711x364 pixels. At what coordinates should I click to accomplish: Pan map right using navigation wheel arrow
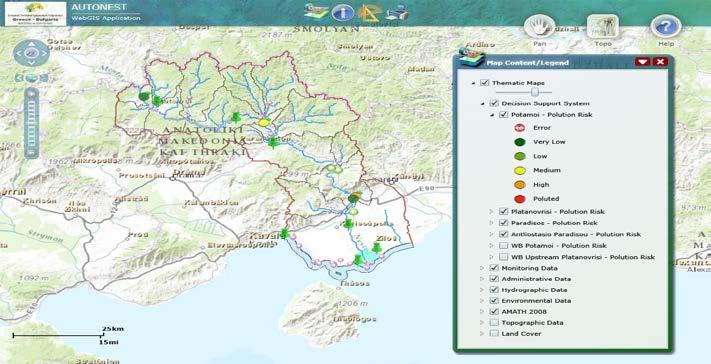pos(44,53)
